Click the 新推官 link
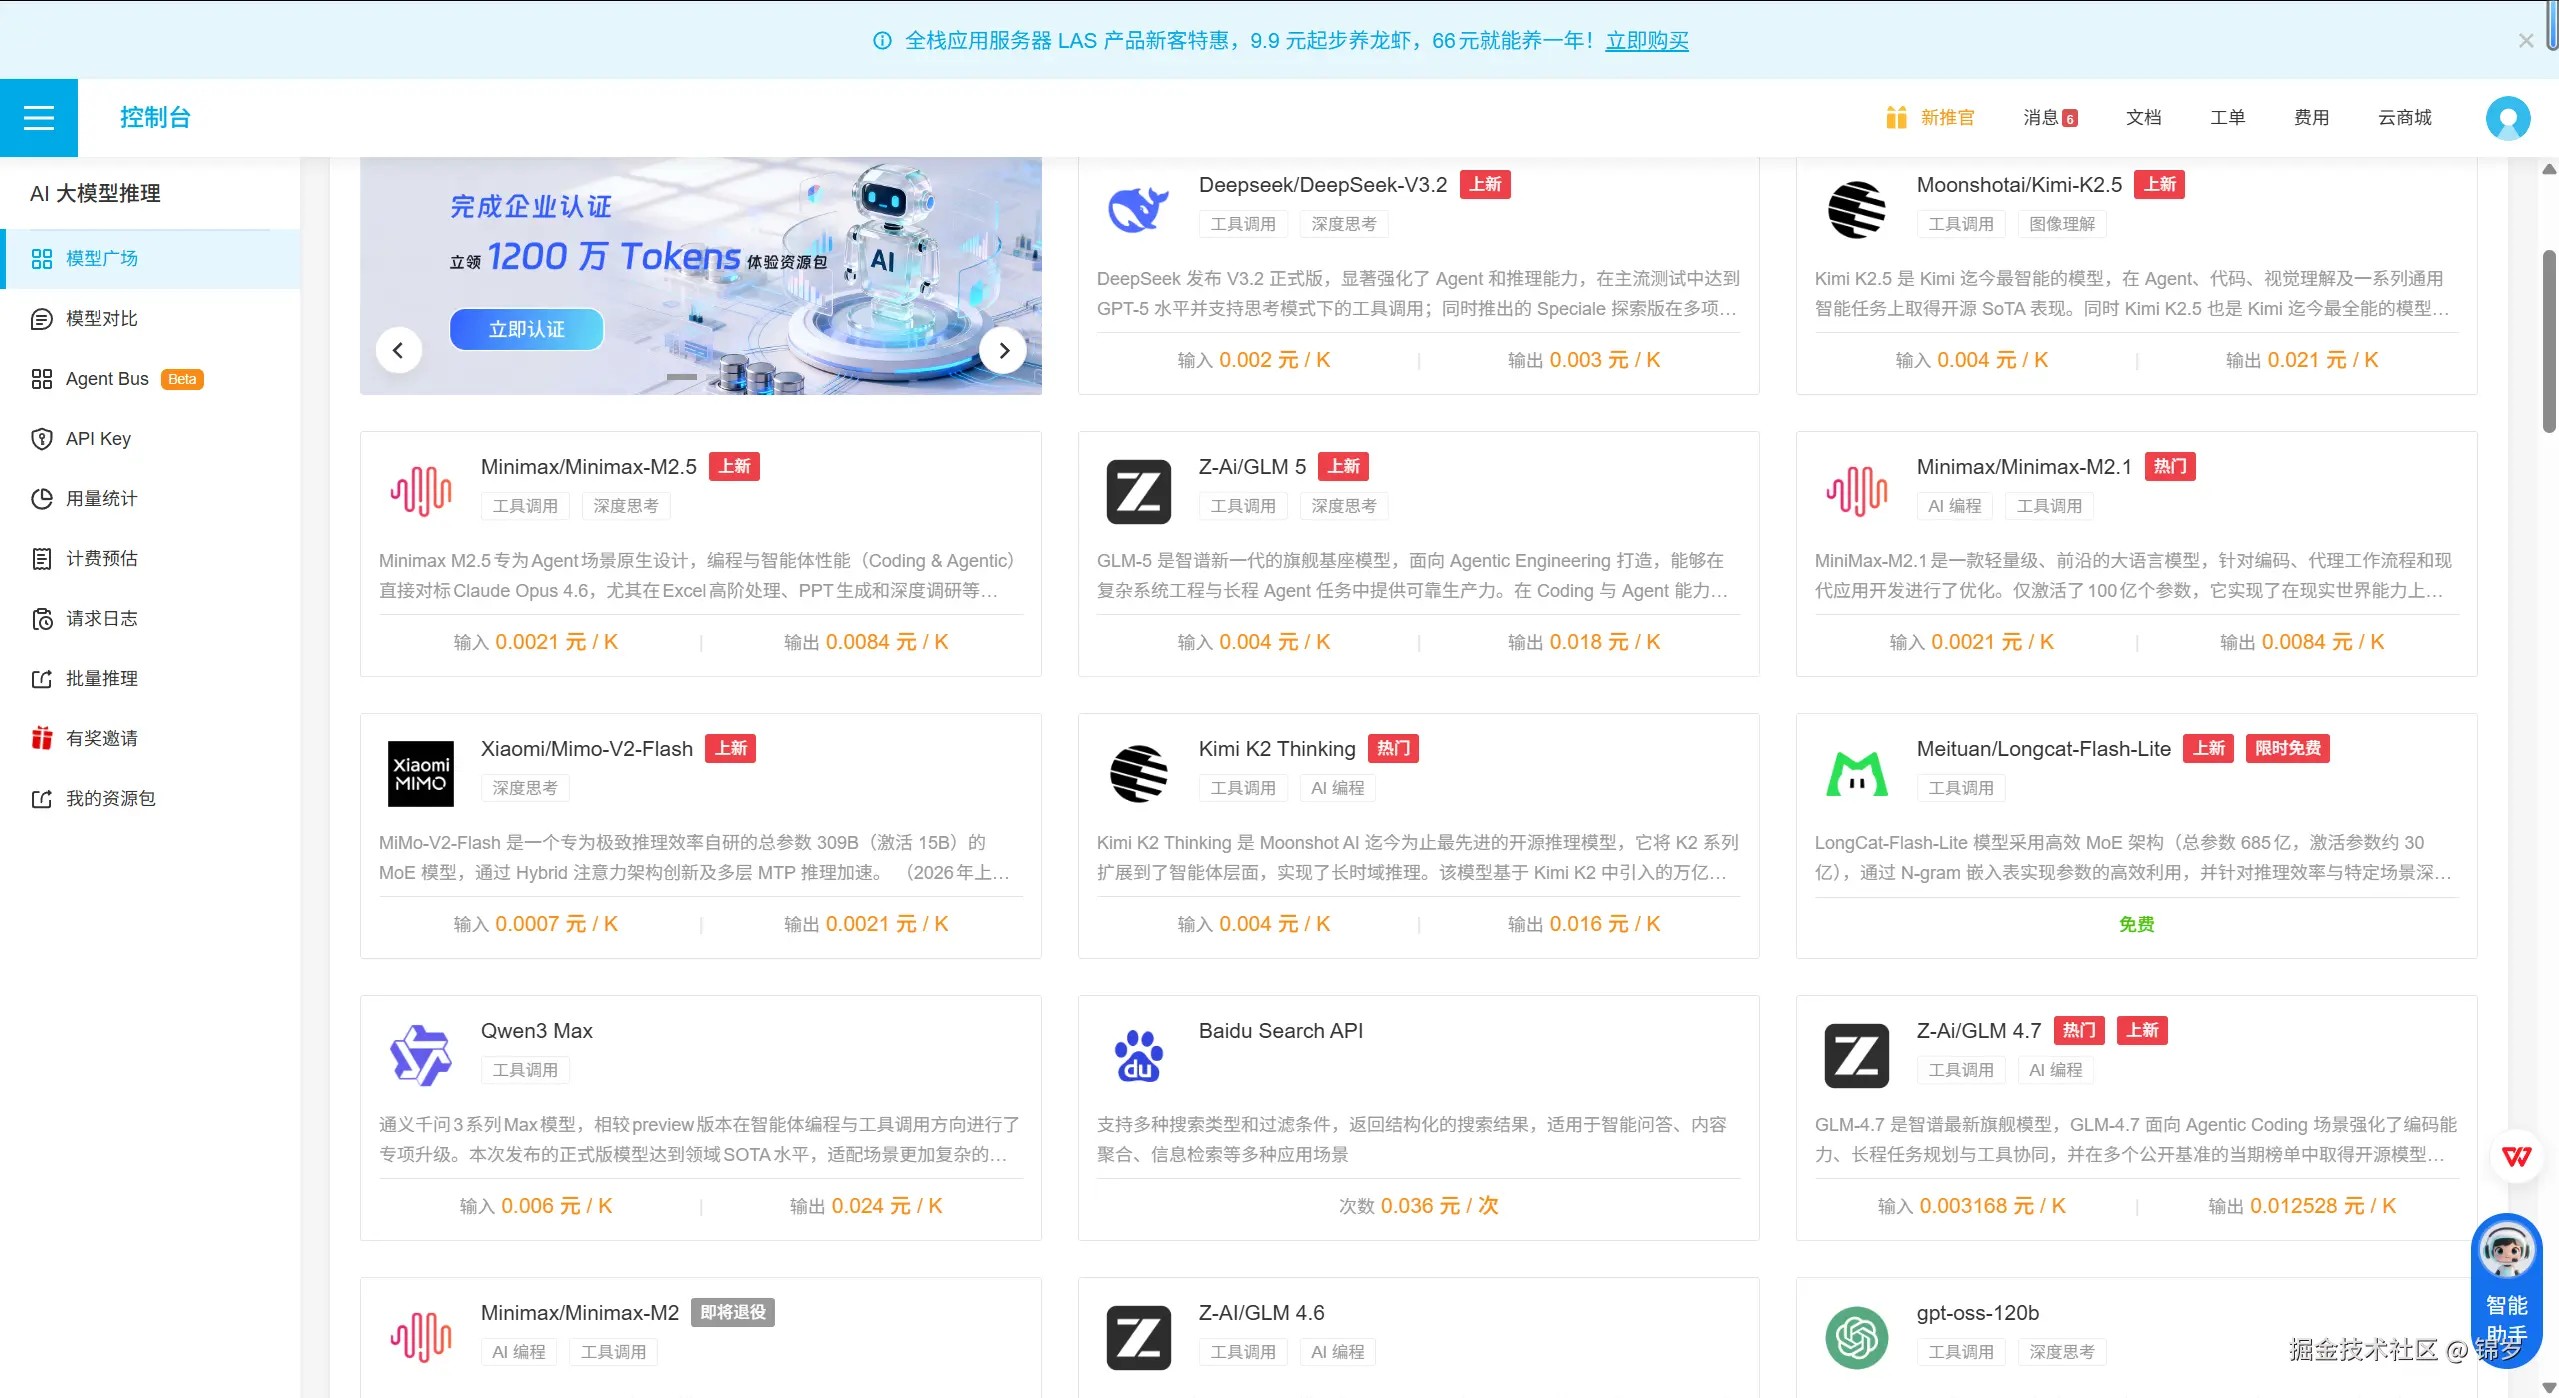2559x1398 pixels. point(1947,118)
